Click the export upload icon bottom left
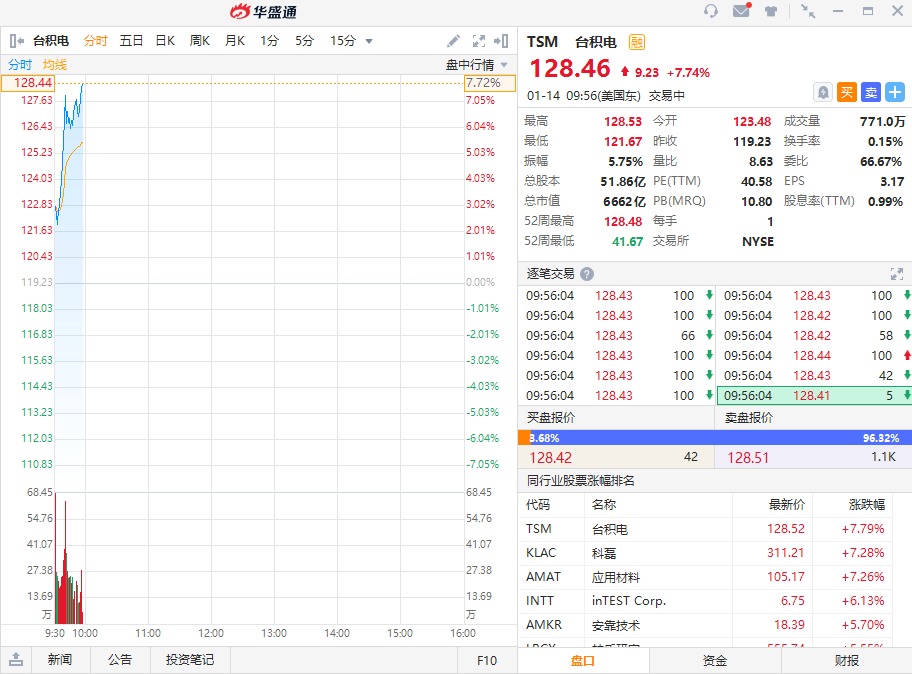This screenshot has height=674, width=912. (16, 659)
